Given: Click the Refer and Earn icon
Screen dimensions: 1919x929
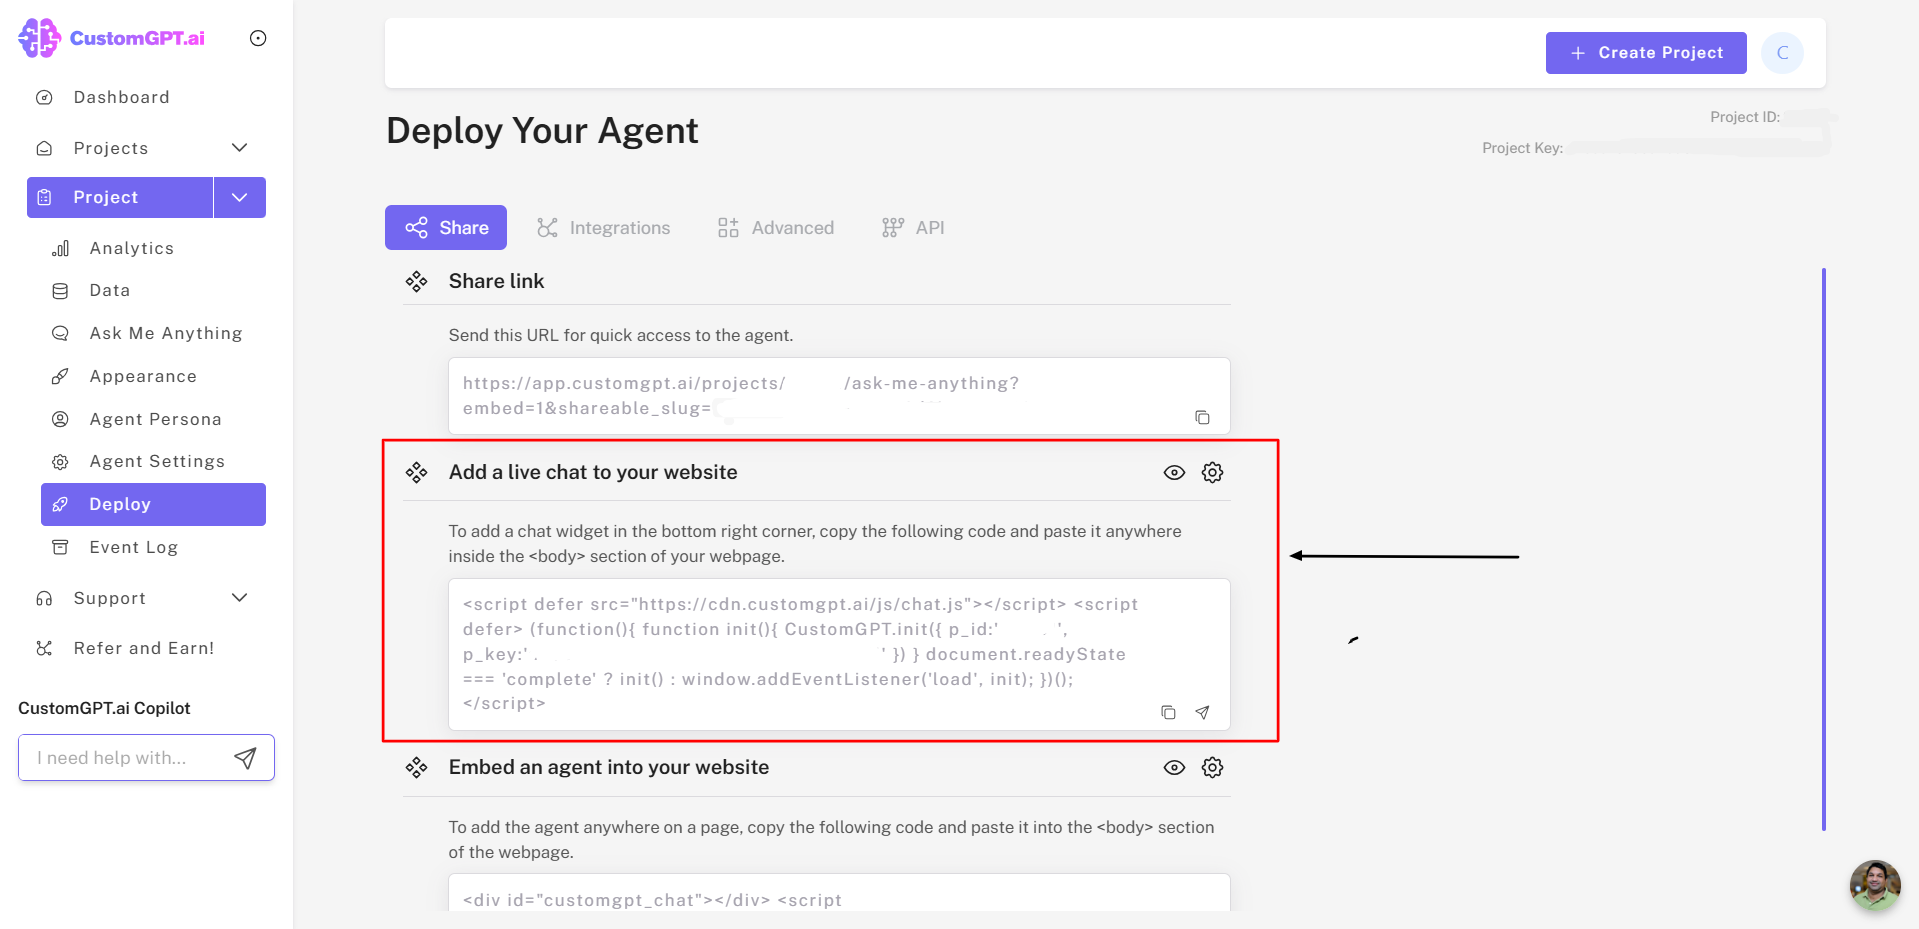Looking at the screenshot, I should coord(44,648).
